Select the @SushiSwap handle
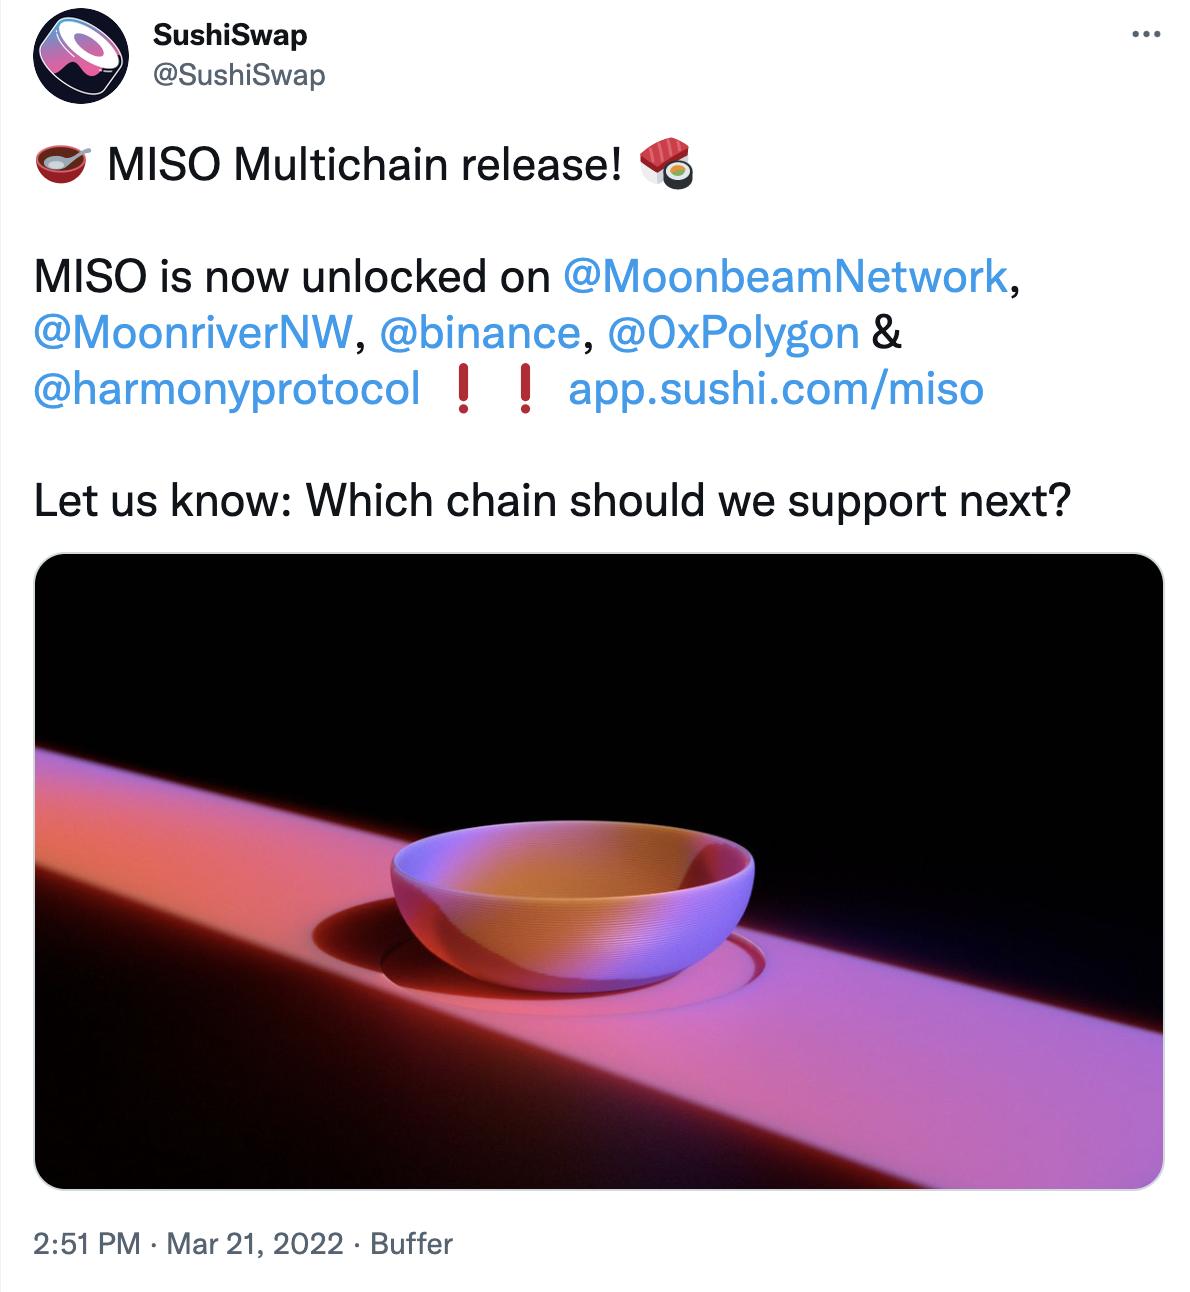Image resolution: width=1190 pixels, height=1292 pixels. [x=237, y=72]
